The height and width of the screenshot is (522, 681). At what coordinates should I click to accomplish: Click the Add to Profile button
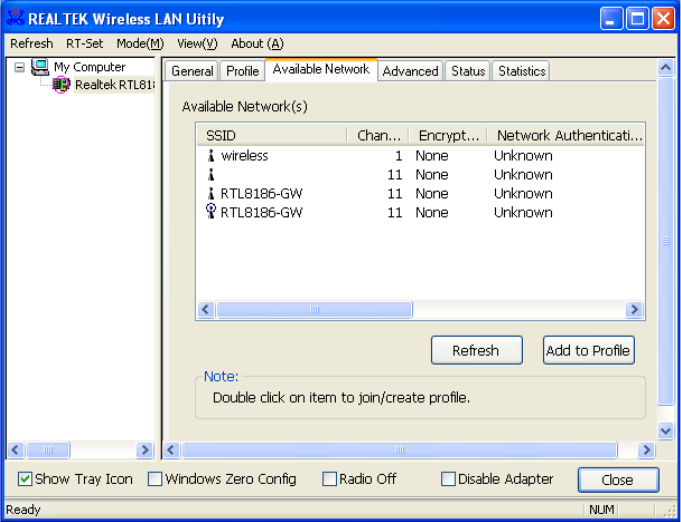588,350
